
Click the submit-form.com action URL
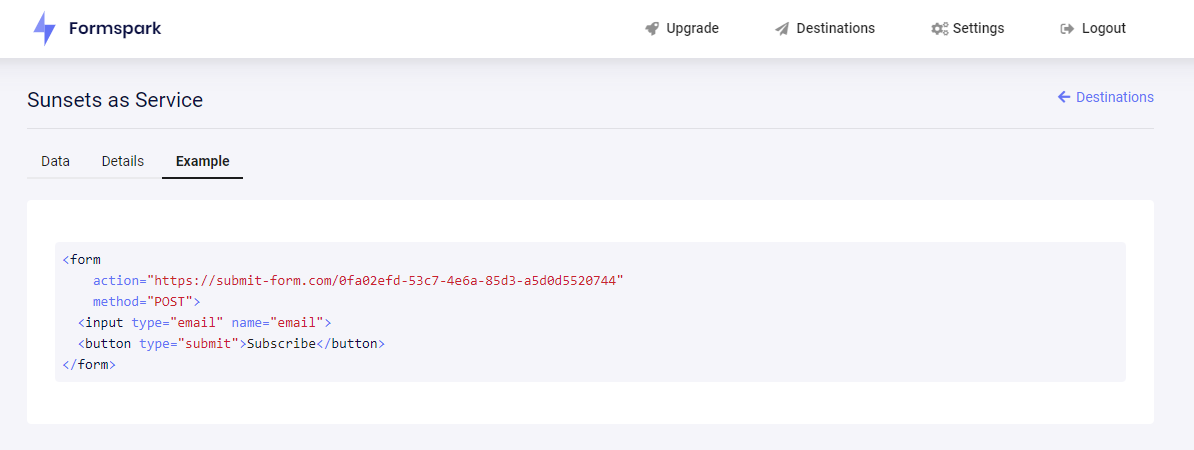pos(385,280)
